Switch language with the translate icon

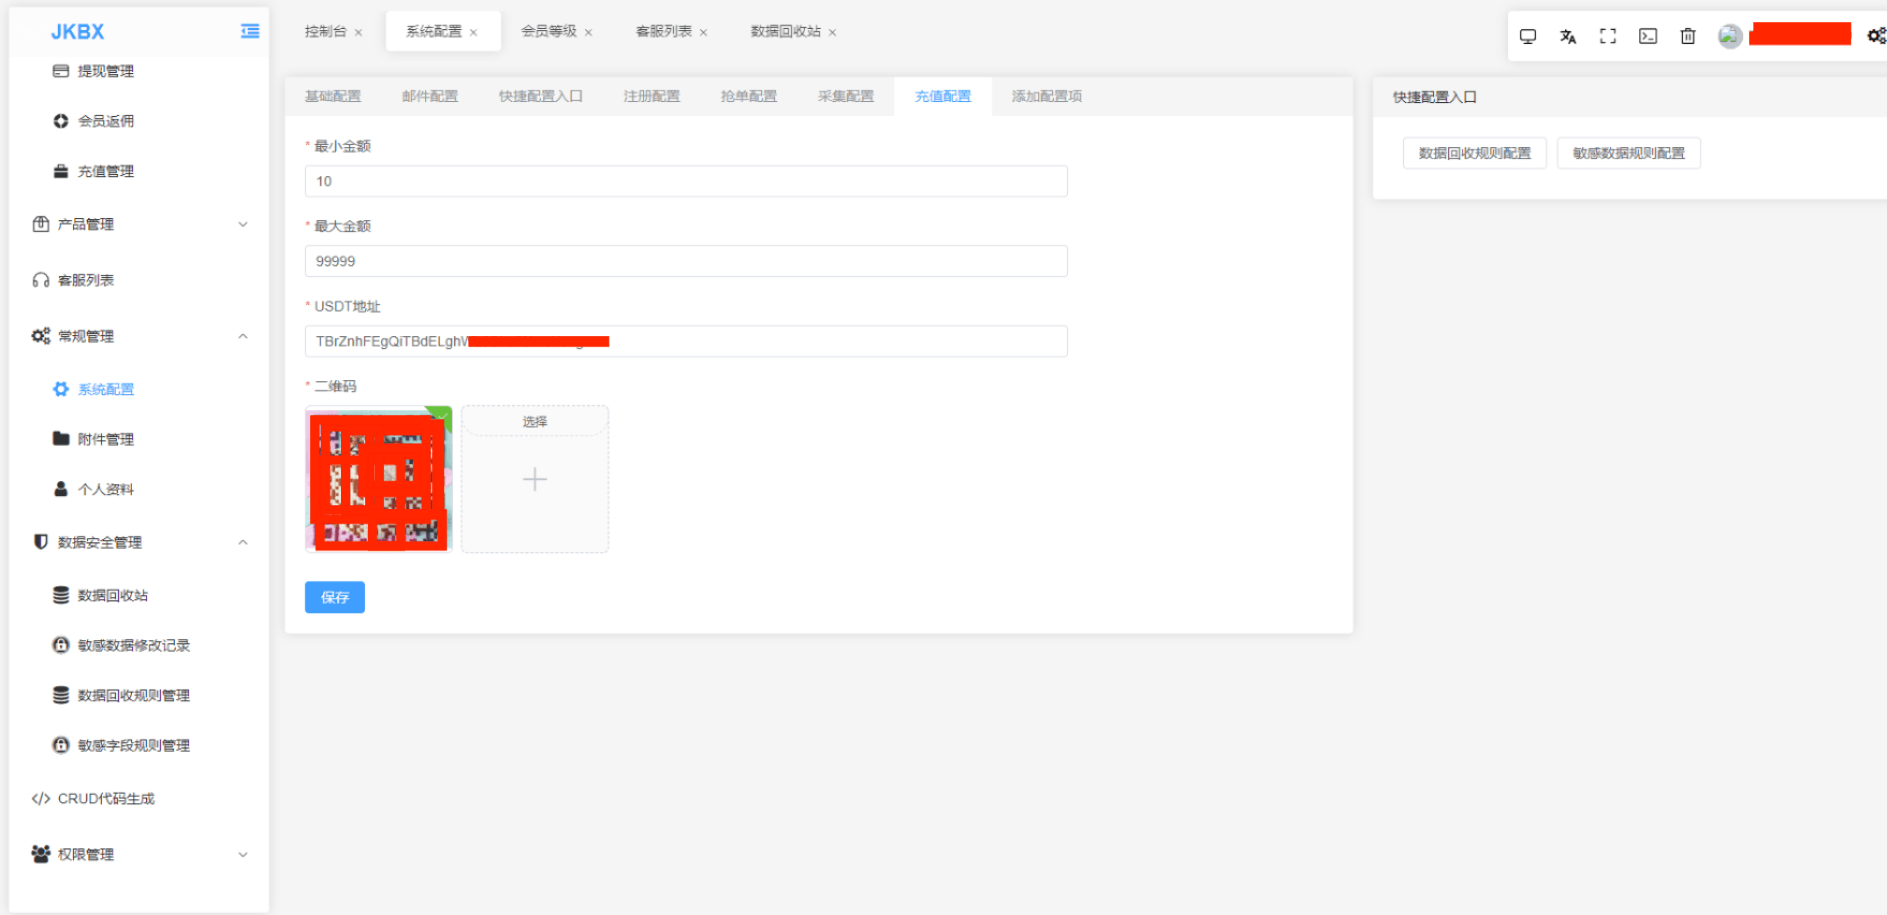click(1568, 36)
